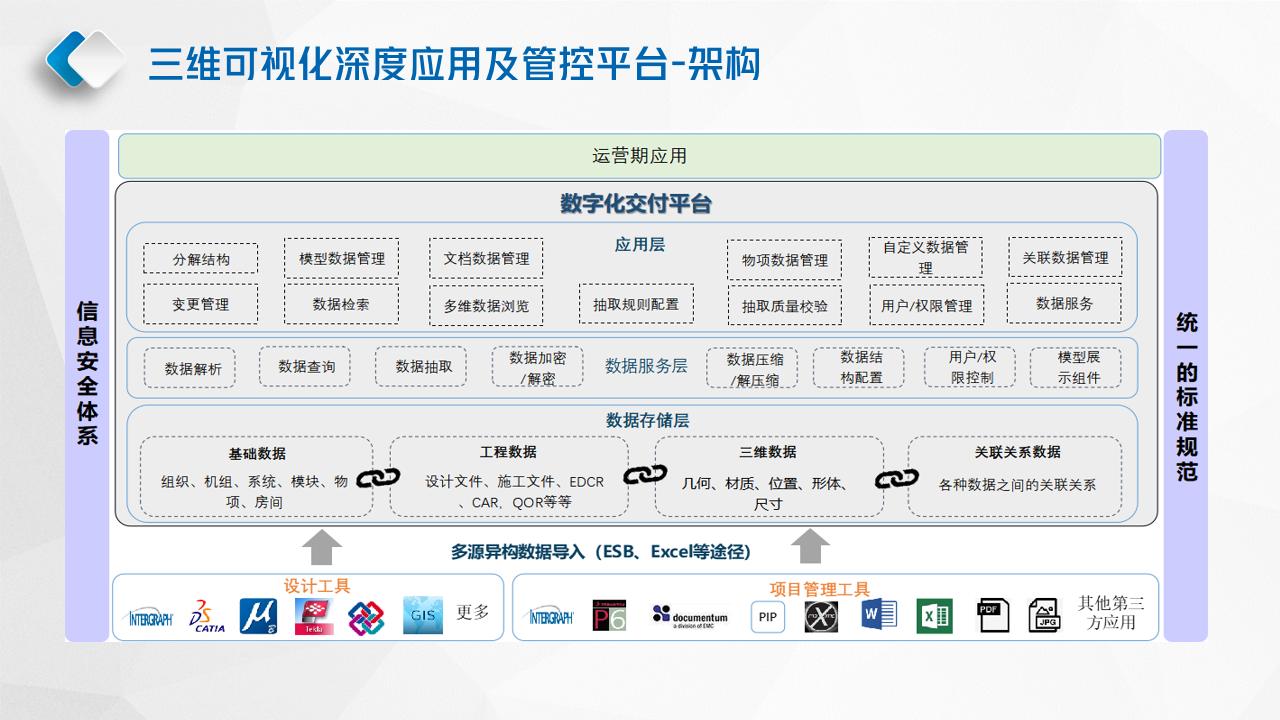This screenshot has height=720, width=1280.
Task: Choose the 数据抽取 box
Action: [422, 366]
